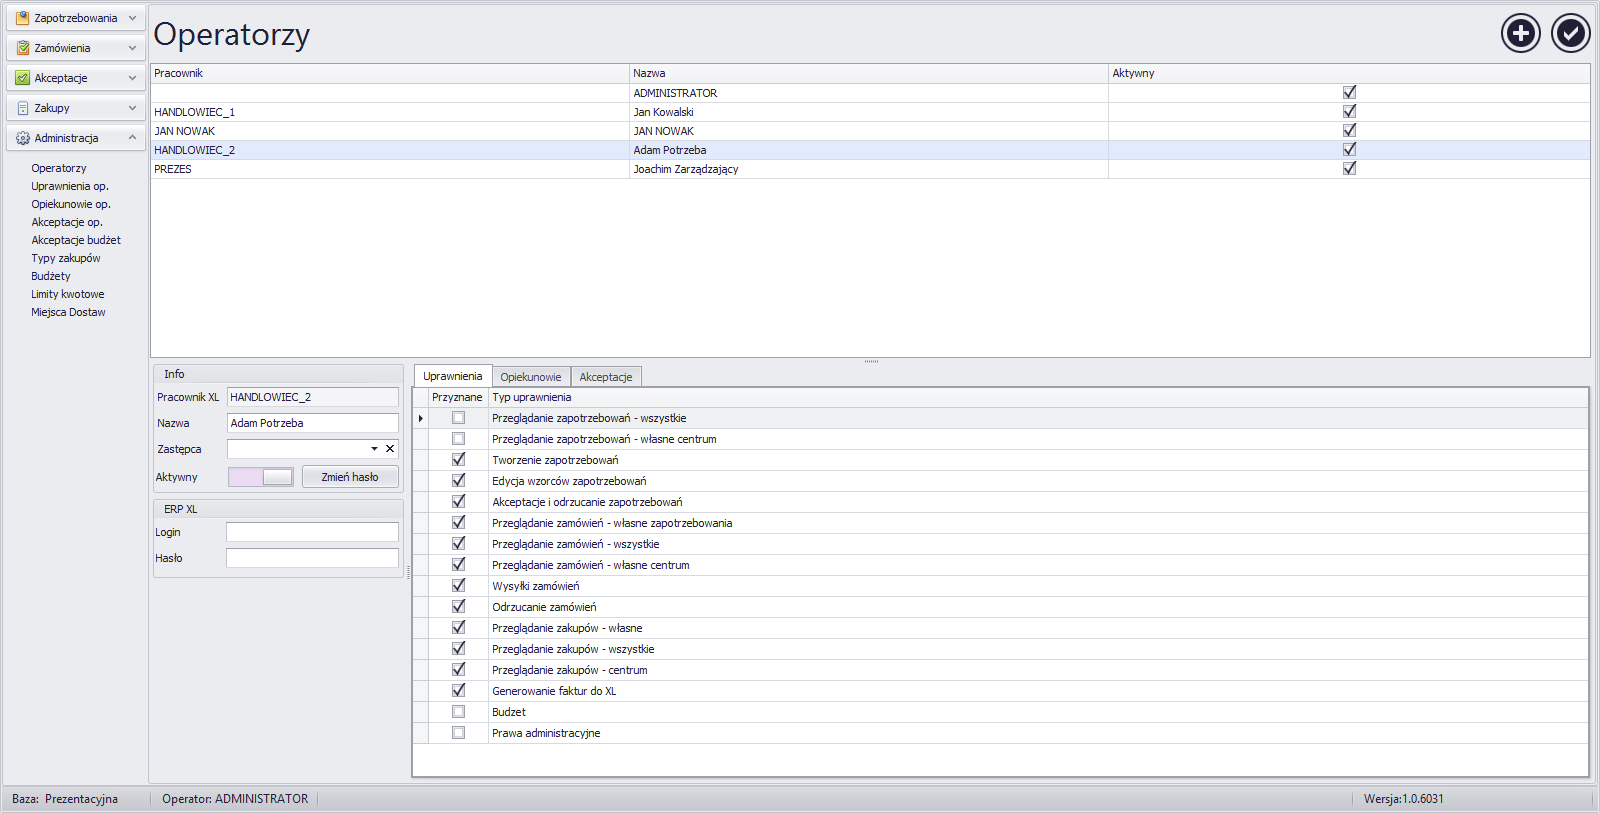Toggle Aktywny checkbox for Joachim Zarządzający row

point(1349,168)
